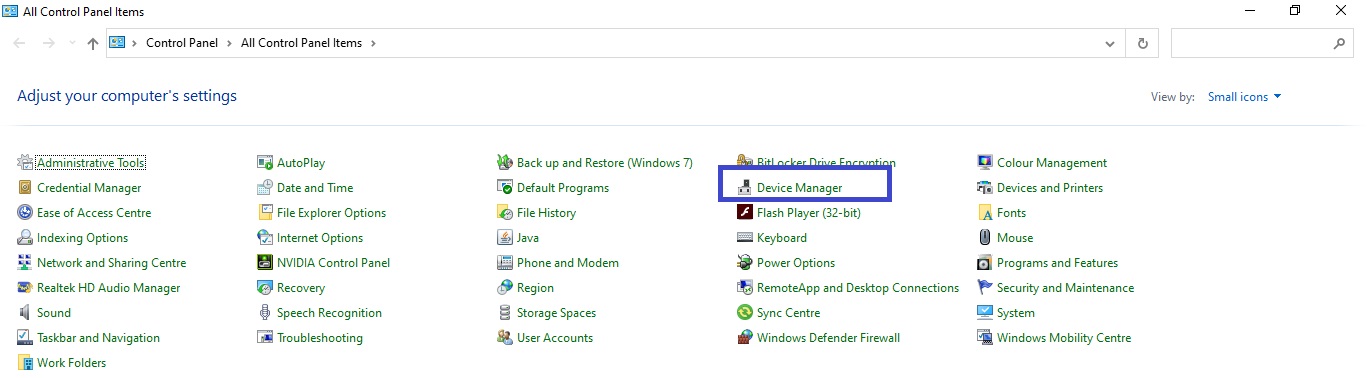The height and width of the screenshot is (378, 1370).
Task: Click the Region globe icon
Action: 505,288
